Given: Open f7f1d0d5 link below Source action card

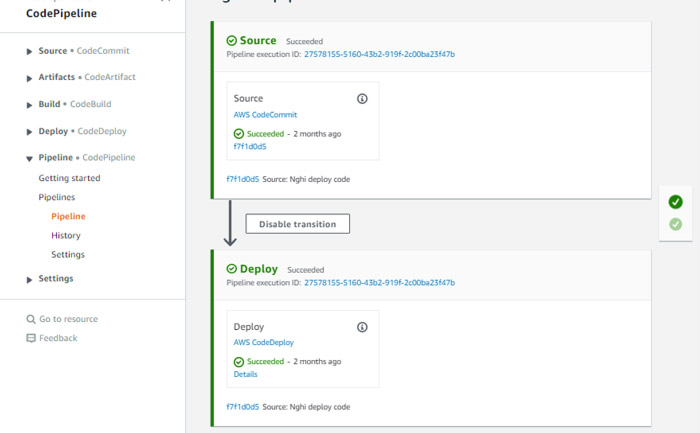Looking at the screenshot, I should coord(242,179).
